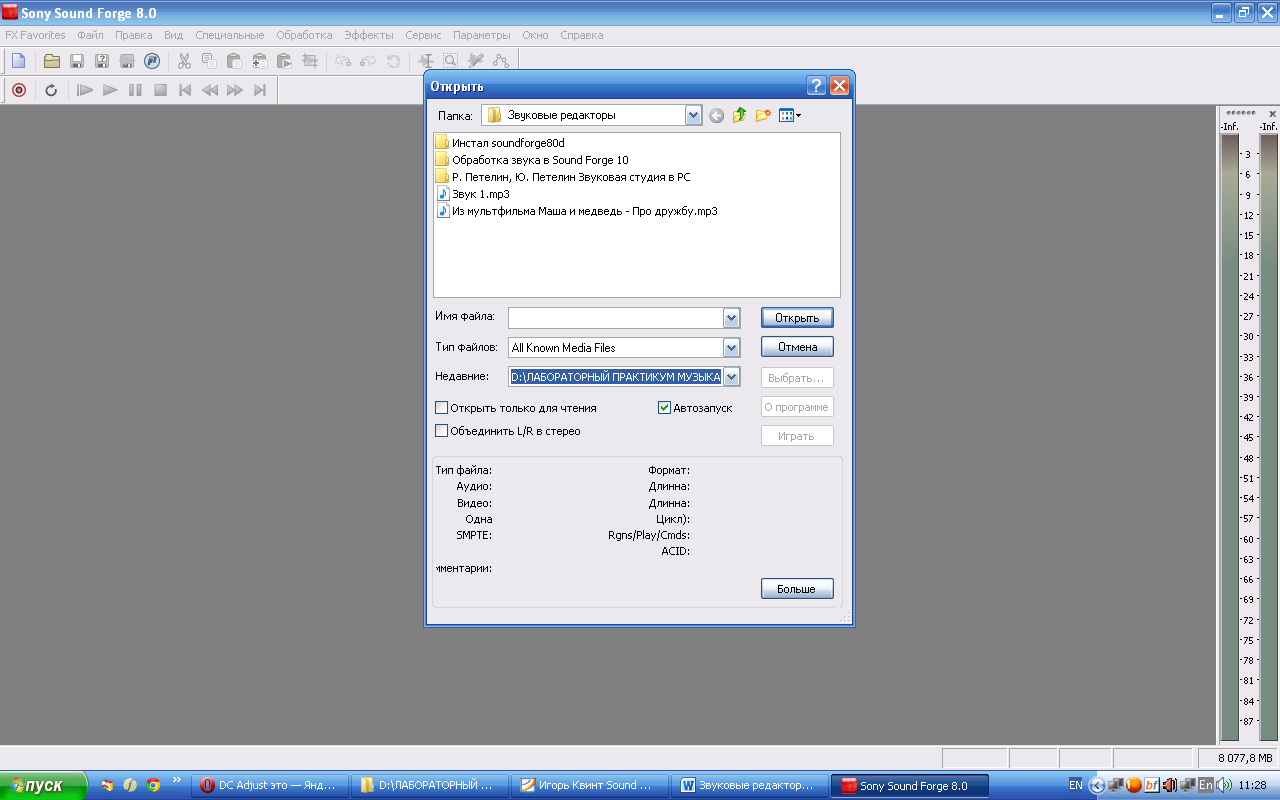Select the Envelope tool icon
Screen dimensions: 1280x800
tap(501, 61)
